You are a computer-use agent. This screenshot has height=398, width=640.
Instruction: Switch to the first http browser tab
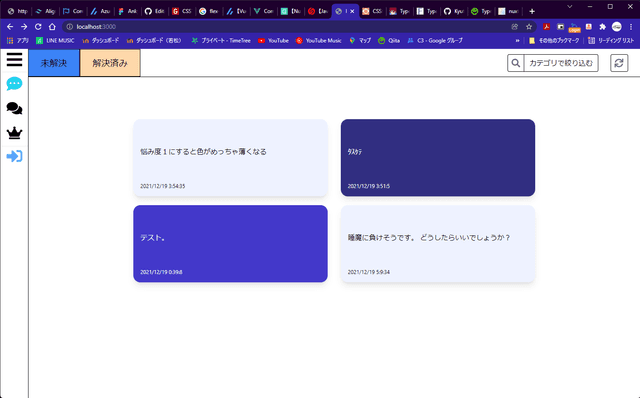18,11
